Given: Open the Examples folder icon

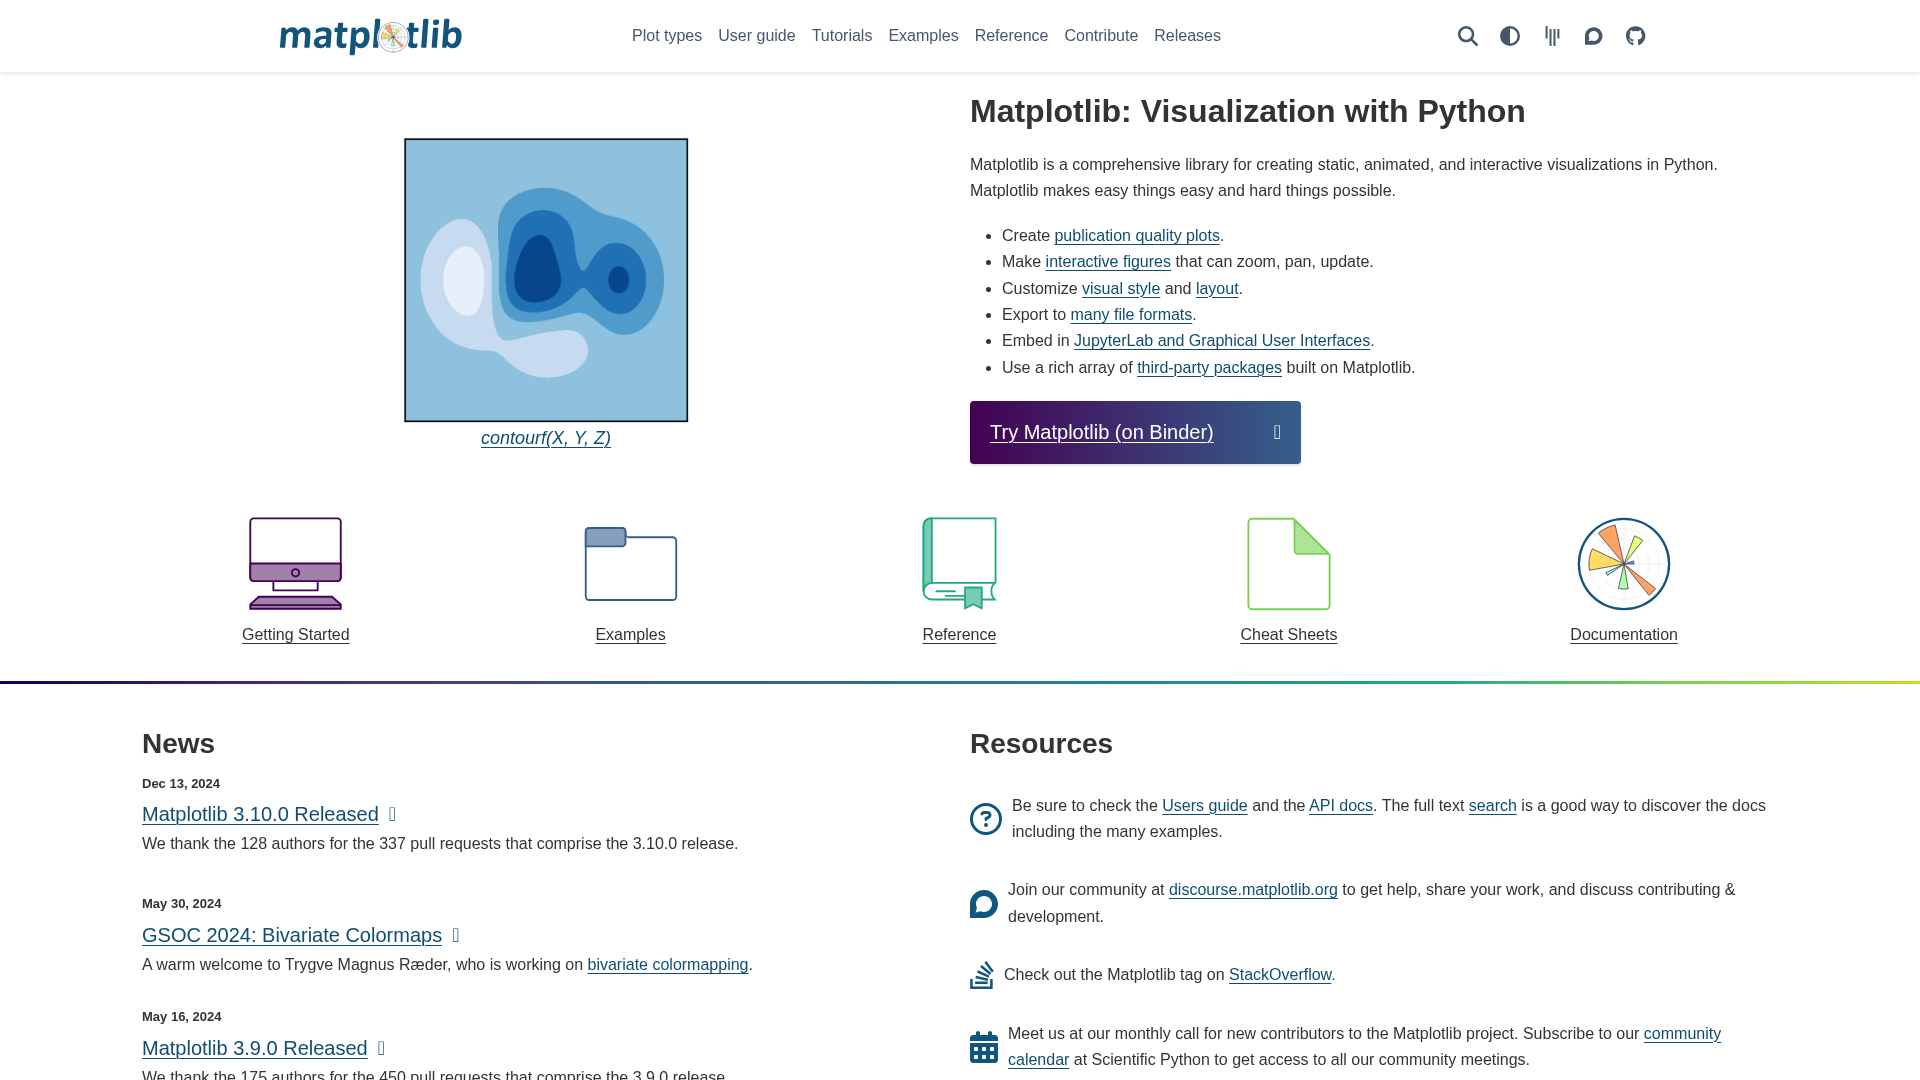Looking at the screenshot, I should [630, 563].
